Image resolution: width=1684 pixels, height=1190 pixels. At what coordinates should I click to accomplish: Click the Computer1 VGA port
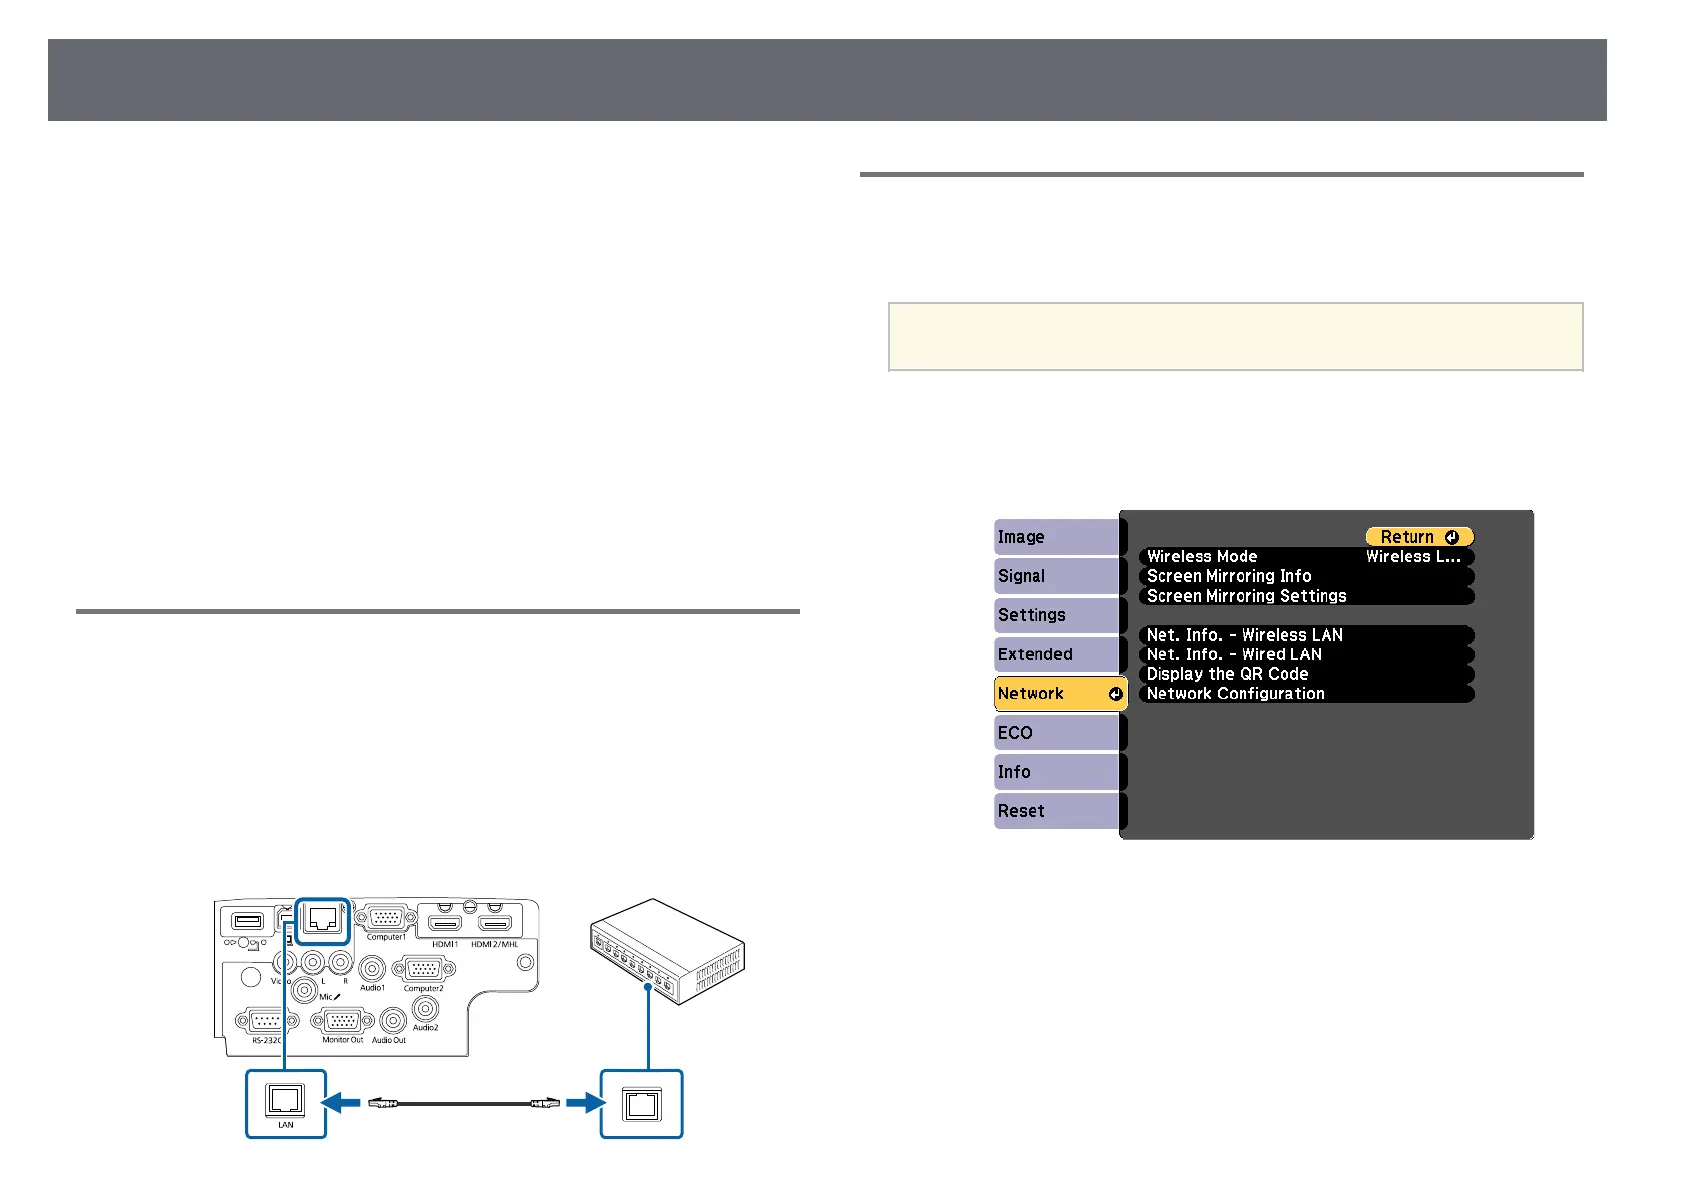click(385, 918)
